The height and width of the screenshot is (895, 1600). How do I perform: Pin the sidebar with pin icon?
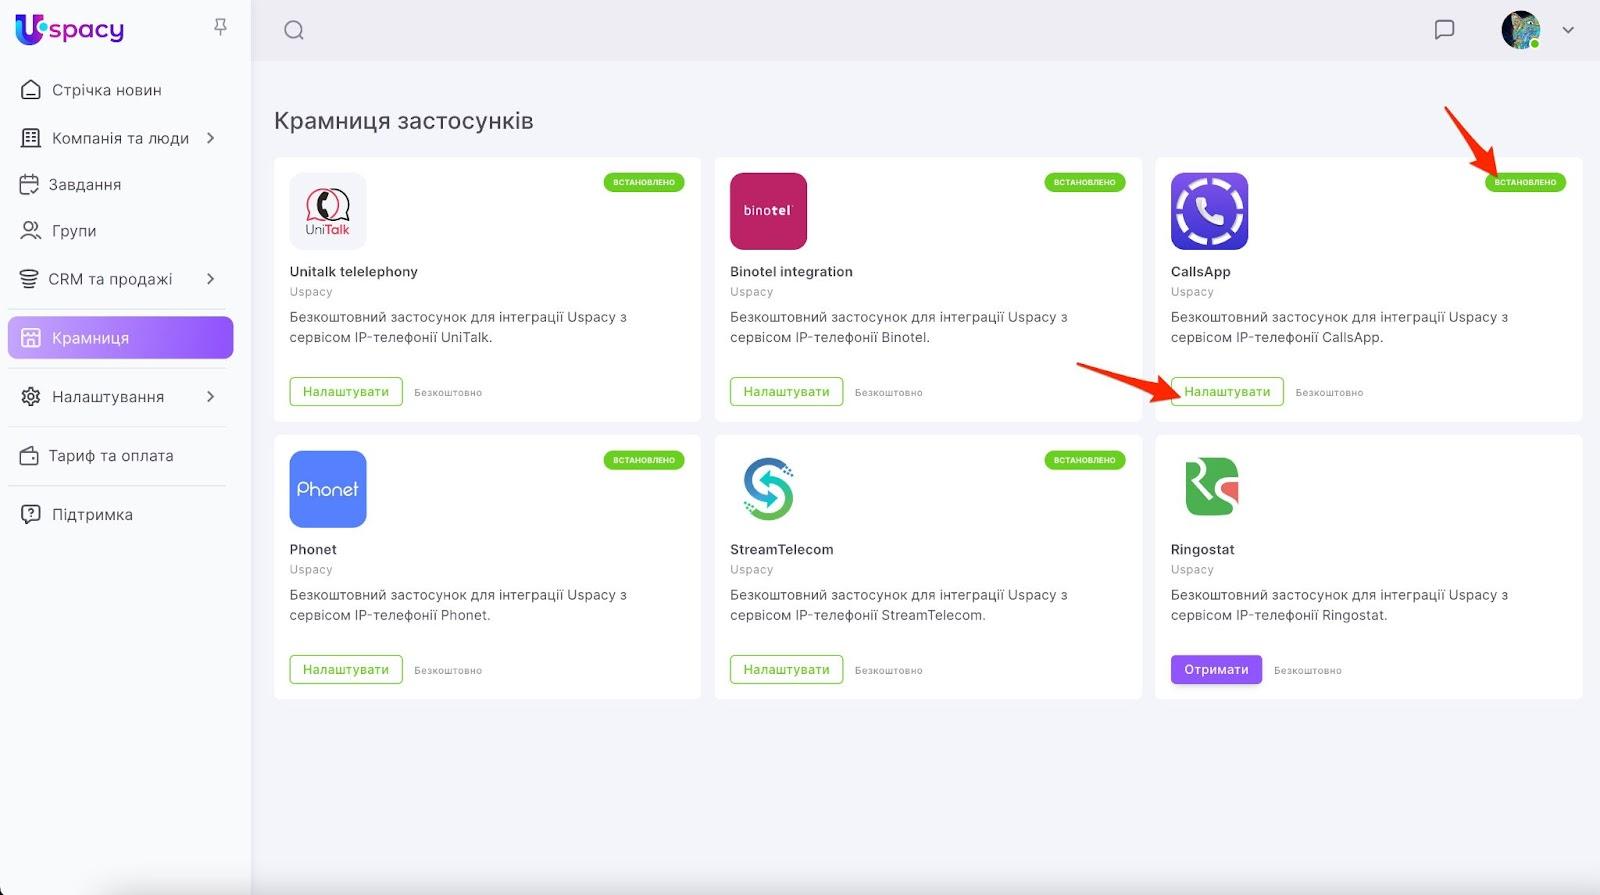[221, 27]
